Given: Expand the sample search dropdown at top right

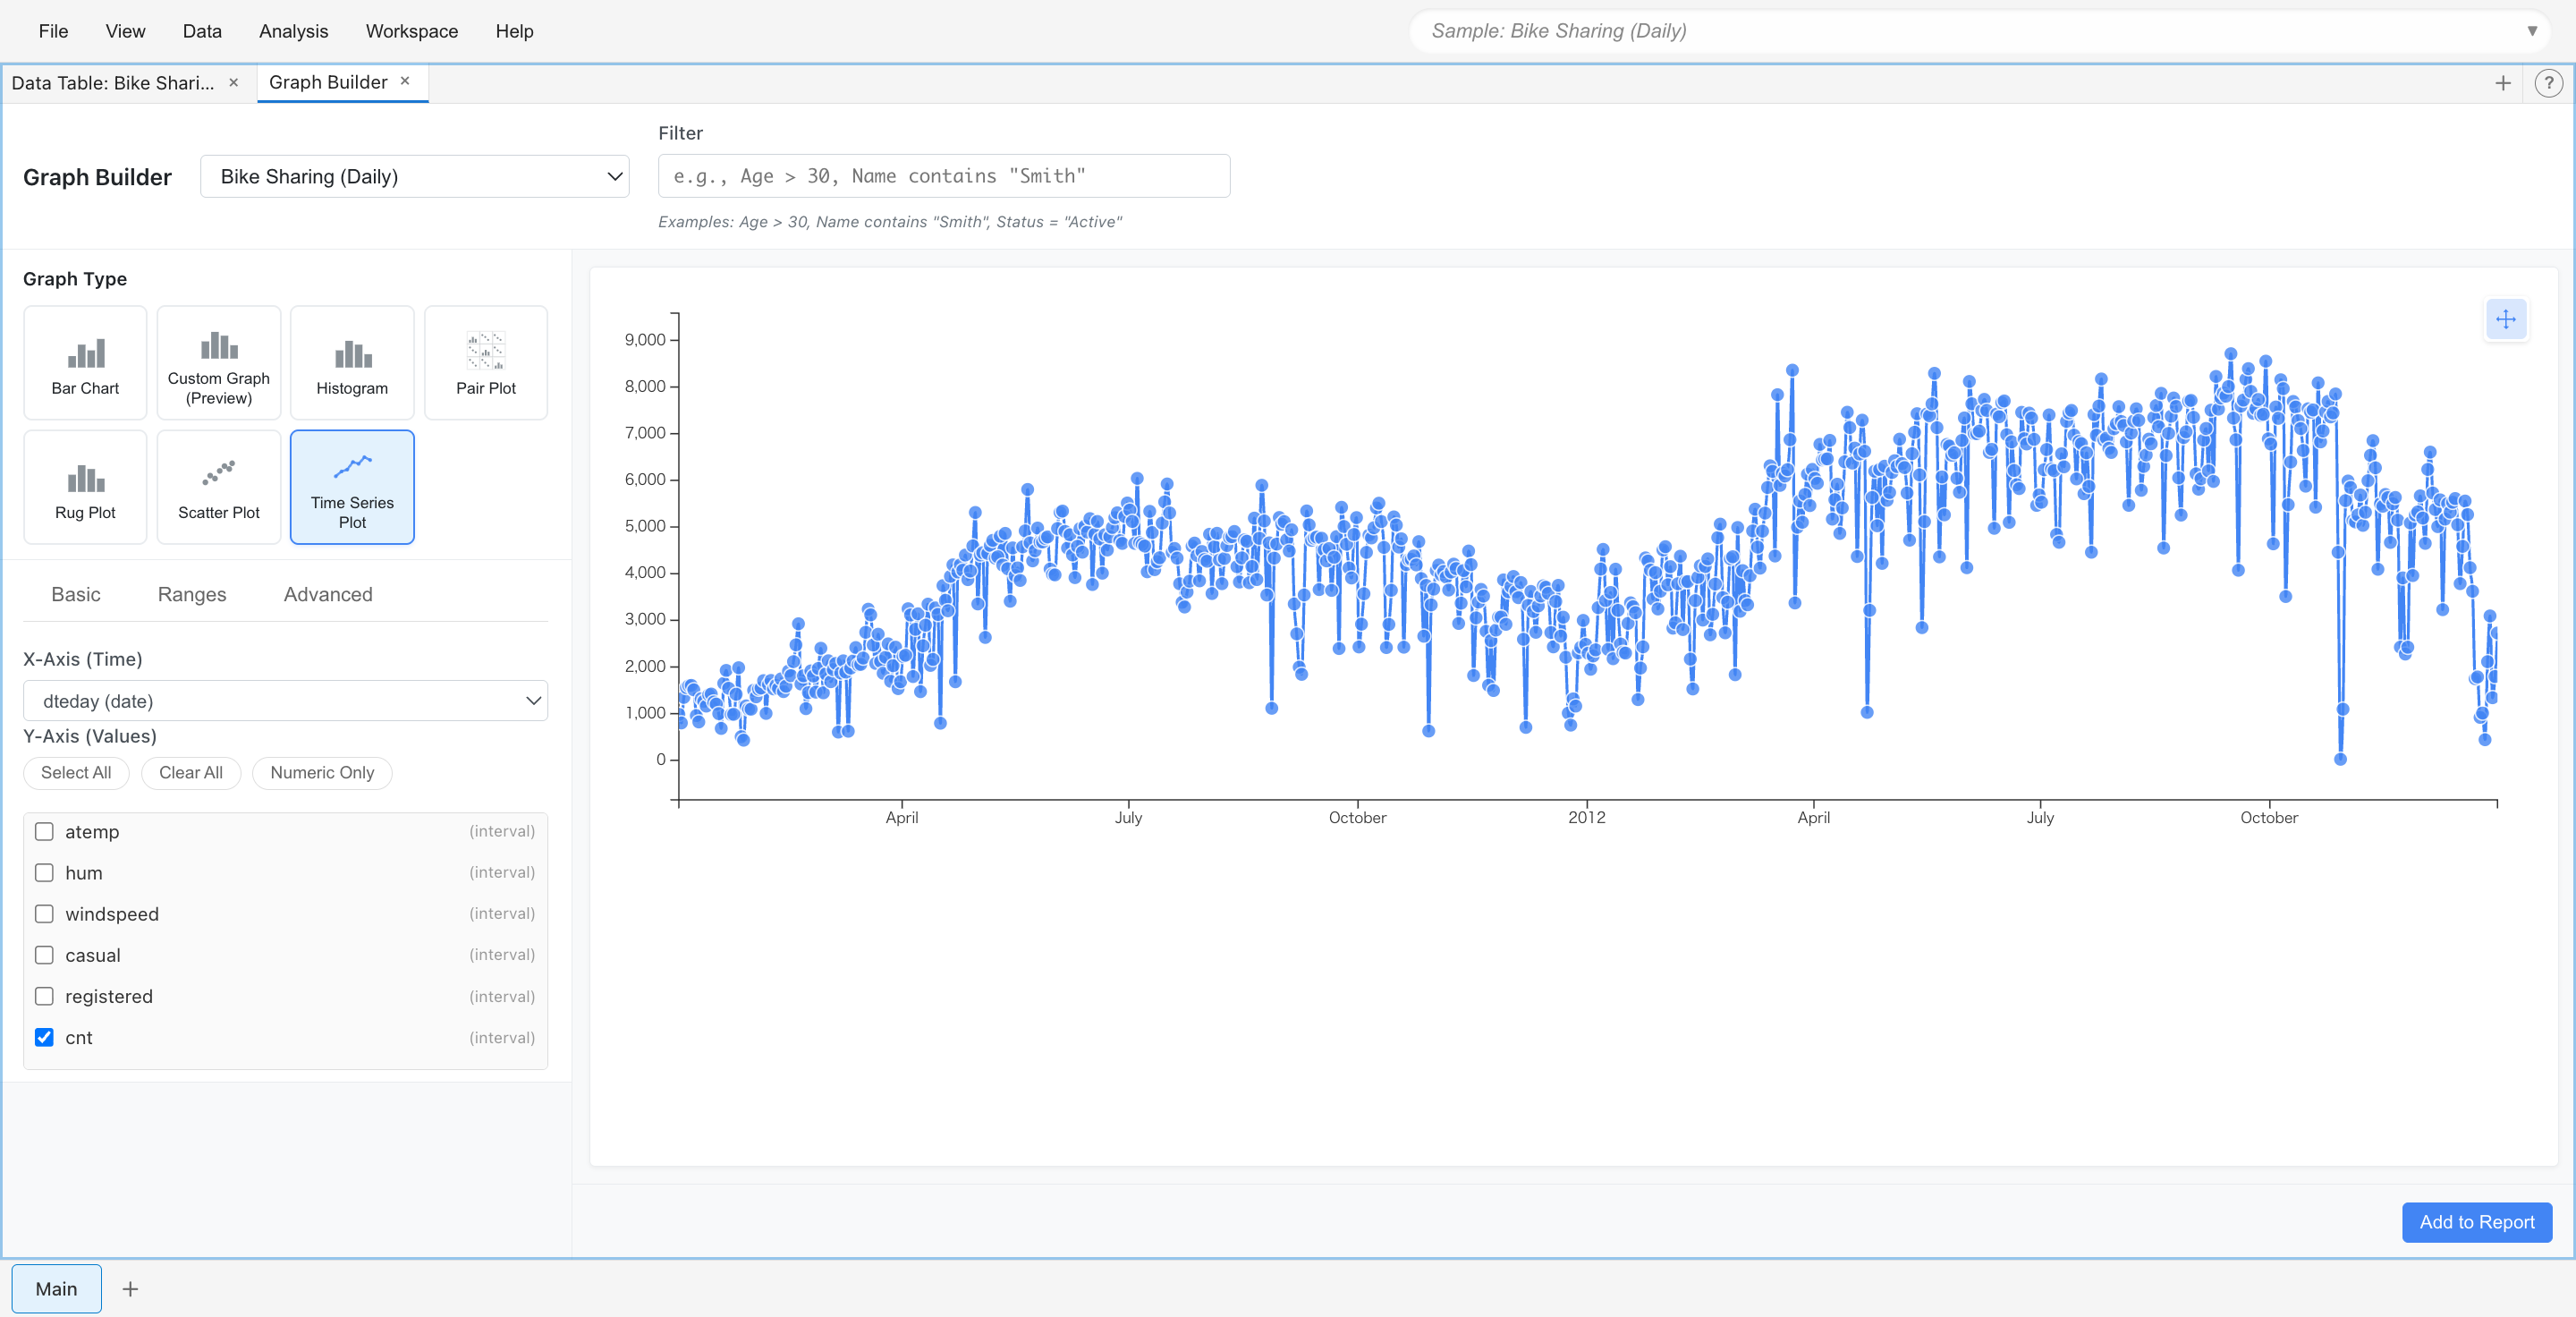Looking at the screenshot, I should point(2533,31).
